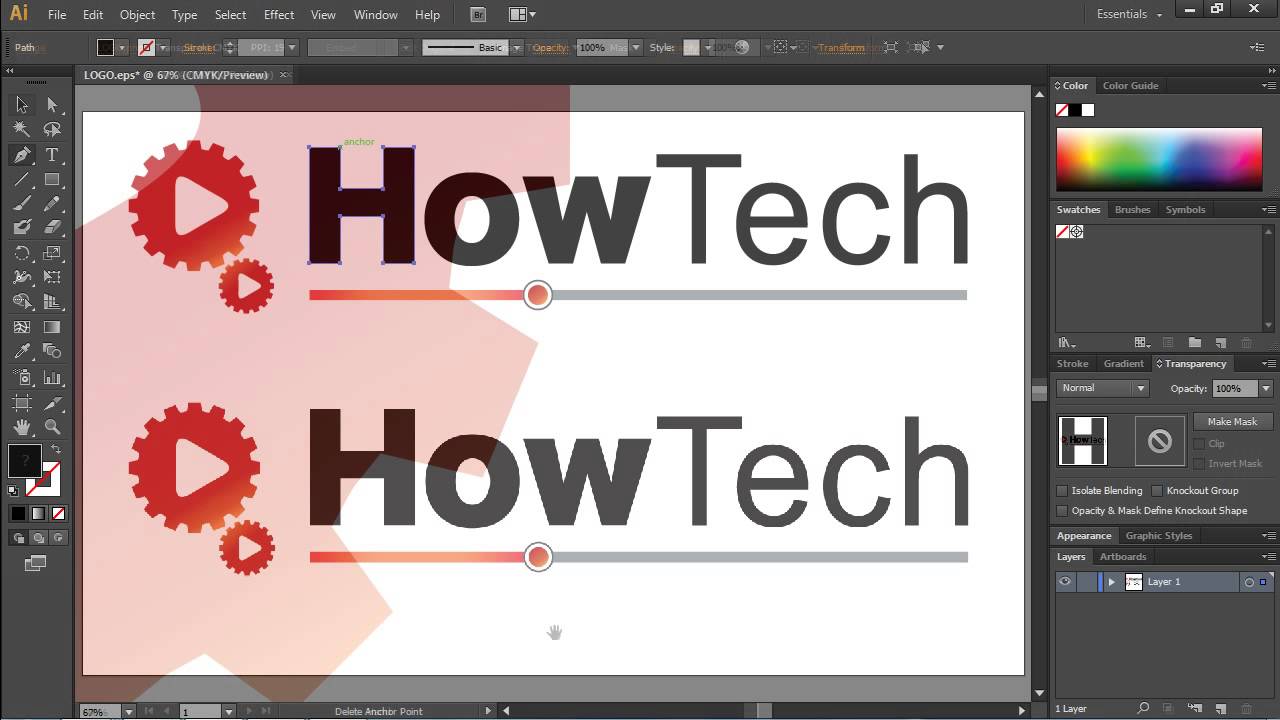Expand Layer 1 disclosure triangle
The height and width of the screenshot is (720, 1280).
[x=1111, y=582]
